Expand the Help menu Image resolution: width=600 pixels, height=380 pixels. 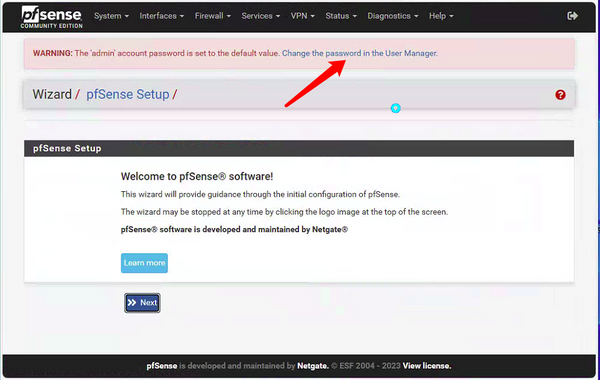441,16
